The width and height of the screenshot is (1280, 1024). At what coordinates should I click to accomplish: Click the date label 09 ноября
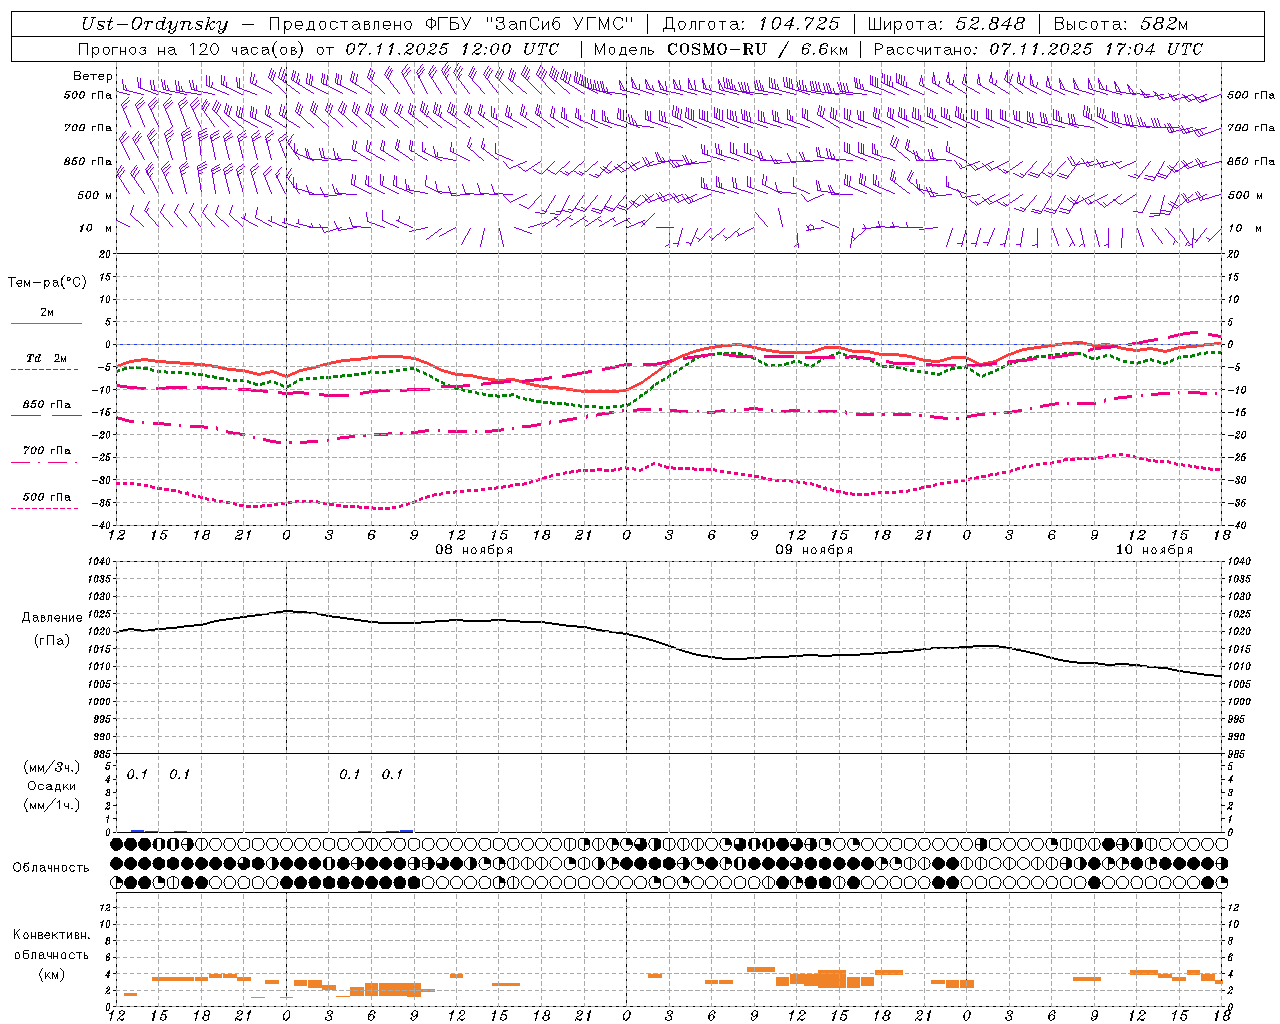(814, 549)
